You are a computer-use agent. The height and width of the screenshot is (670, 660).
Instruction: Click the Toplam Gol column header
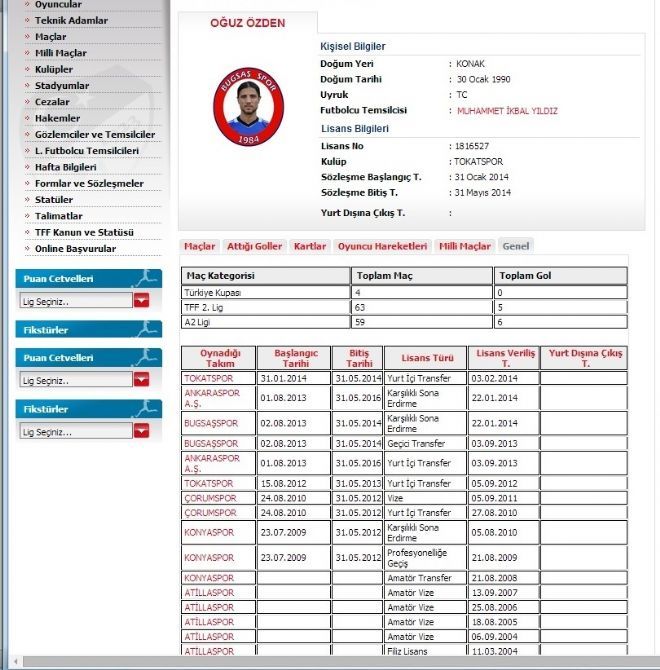click(560, 276)
